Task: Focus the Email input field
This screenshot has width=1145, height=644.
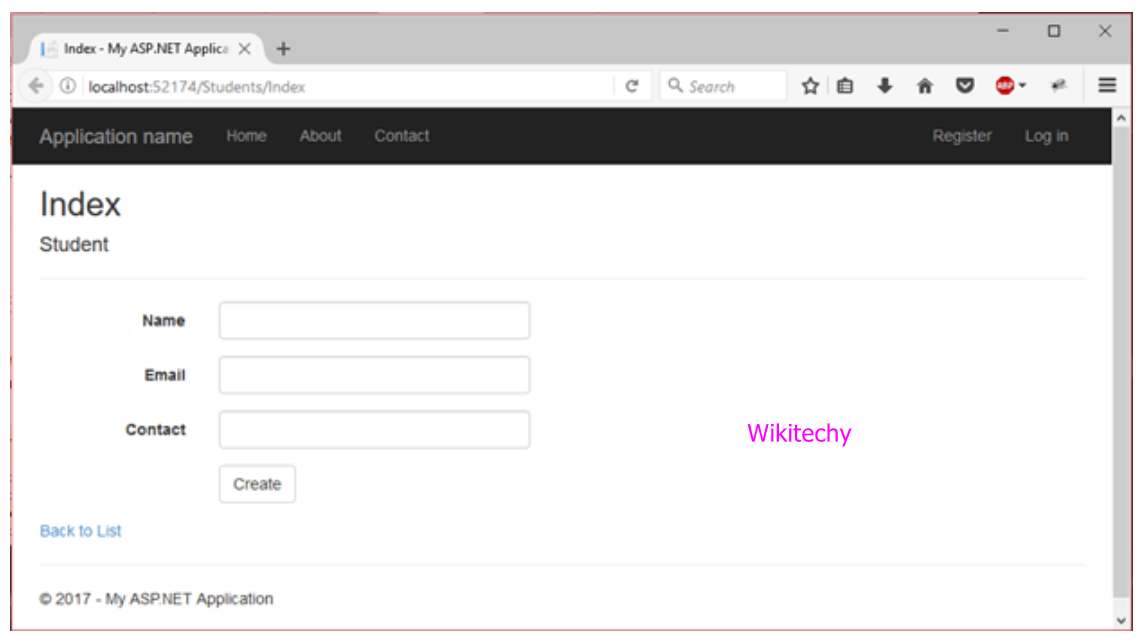Action: point(374,376)
